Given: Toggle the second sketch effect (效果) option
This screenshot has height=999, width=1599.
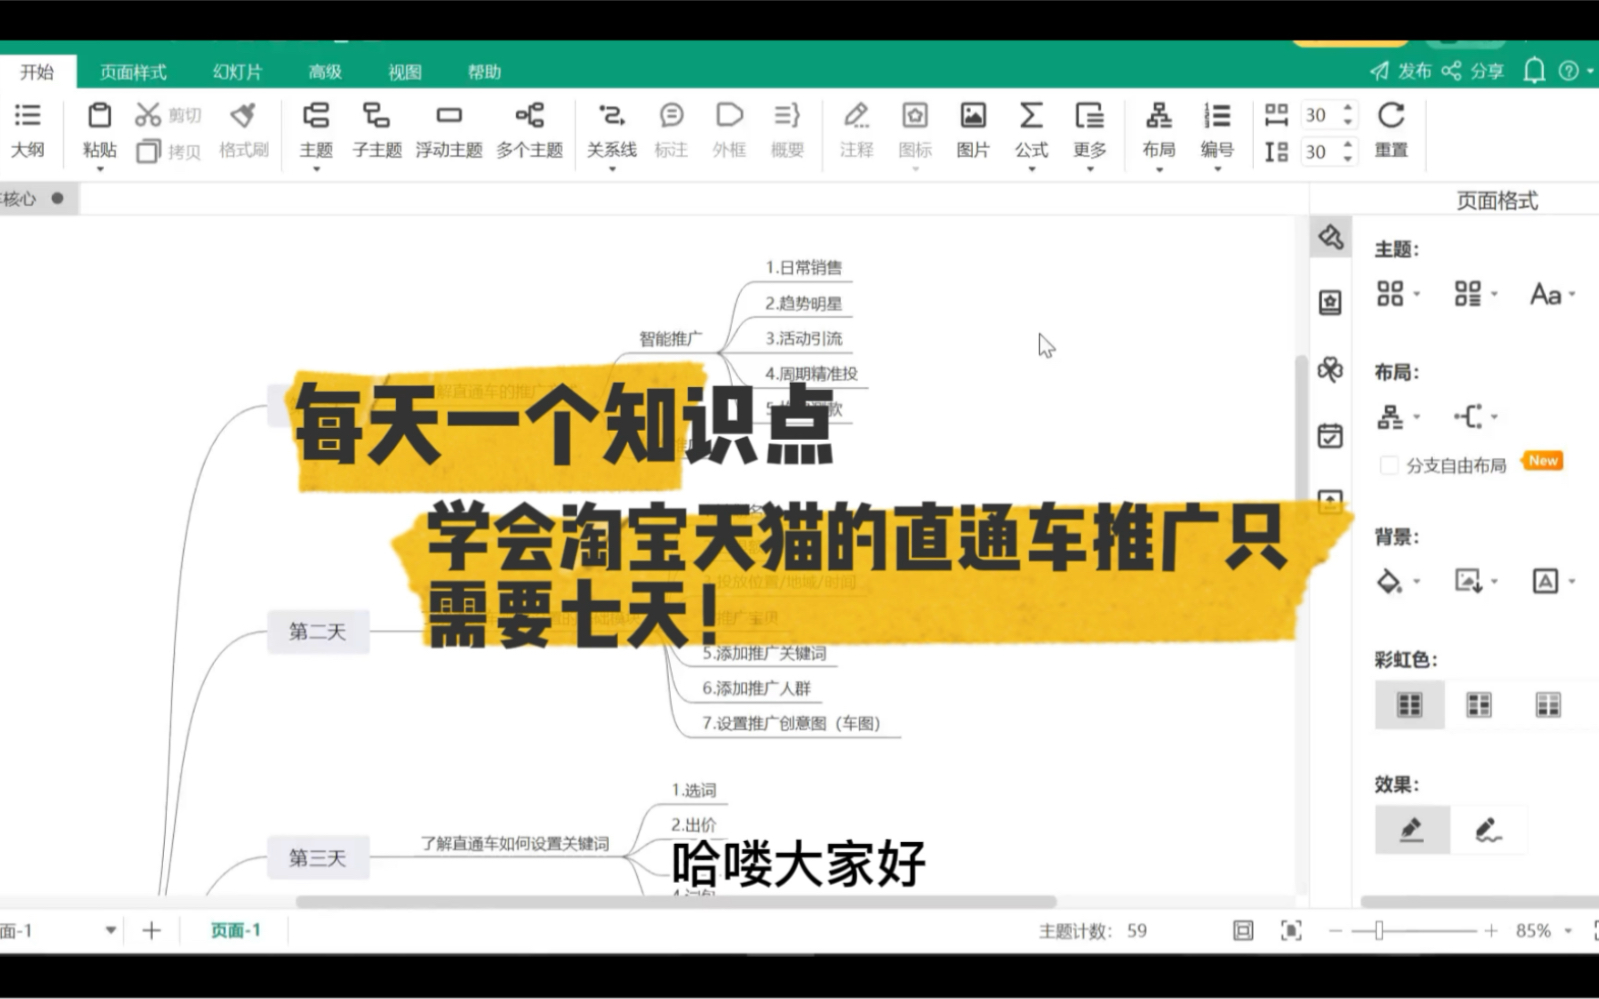Looking at the screenshot, I should click(1489, 830).
